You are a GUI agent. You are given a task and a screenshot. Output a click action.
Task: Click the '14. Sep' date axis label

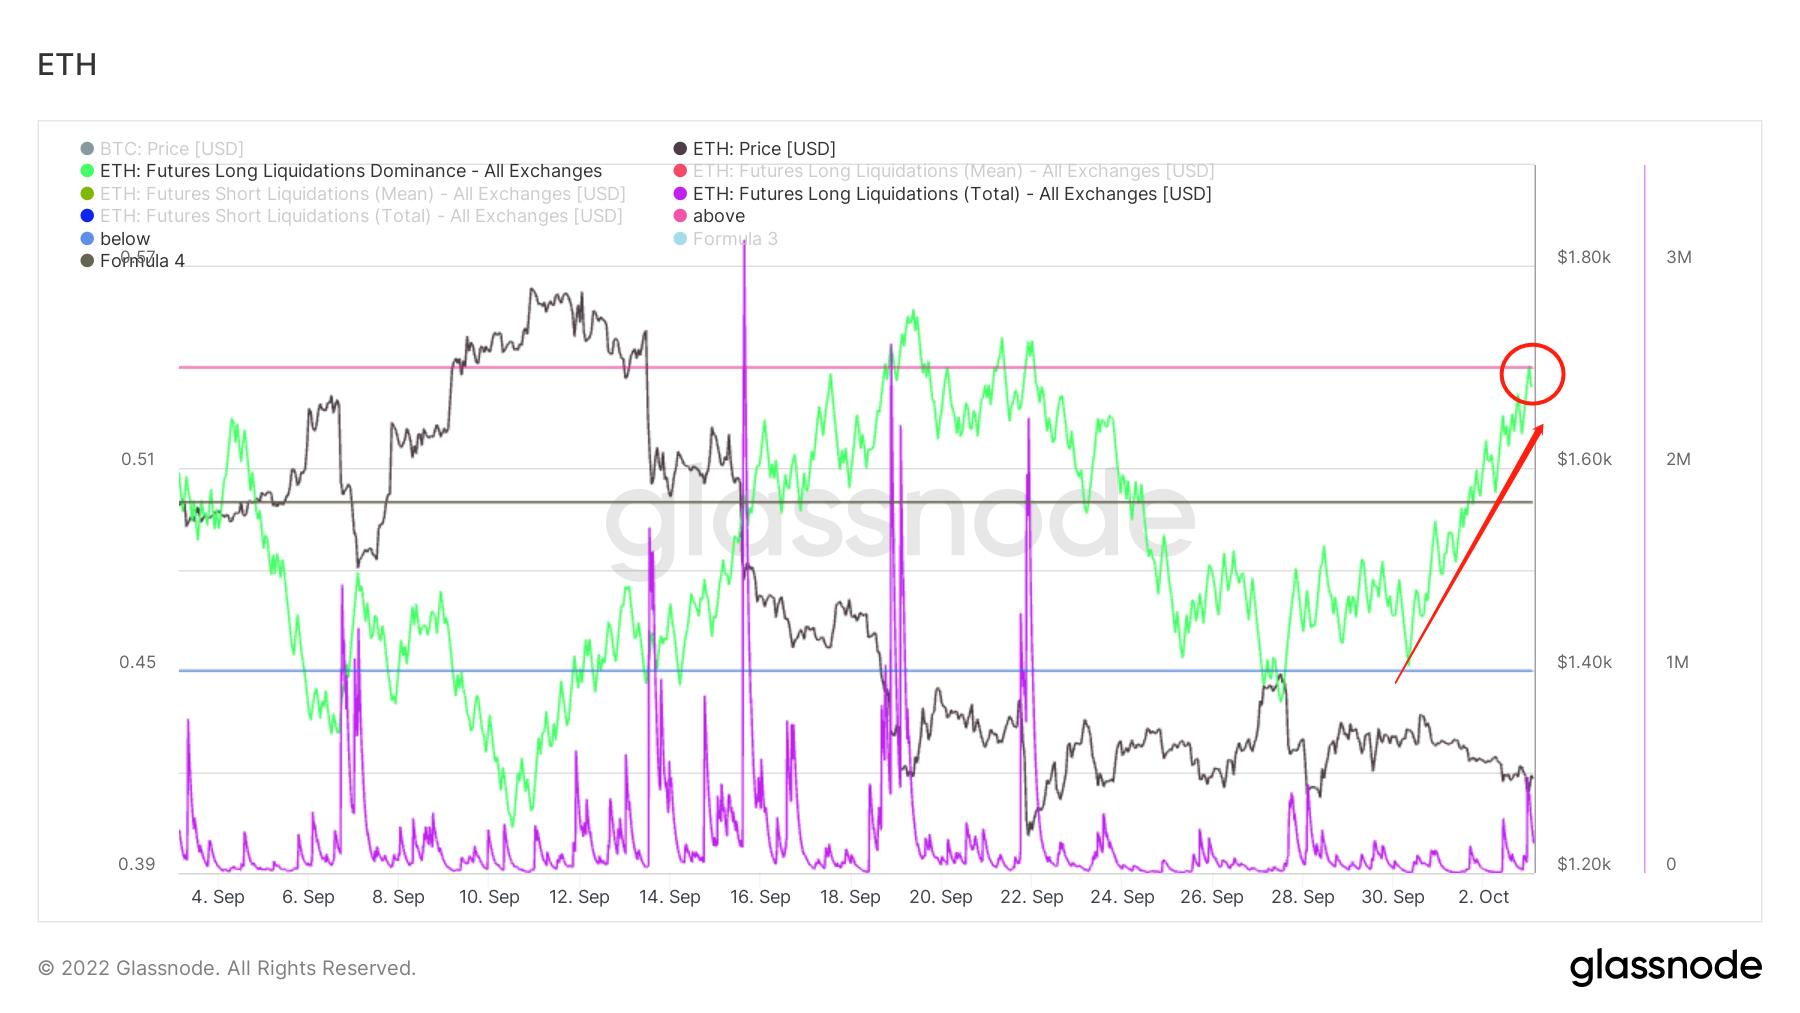click(670, 897)
